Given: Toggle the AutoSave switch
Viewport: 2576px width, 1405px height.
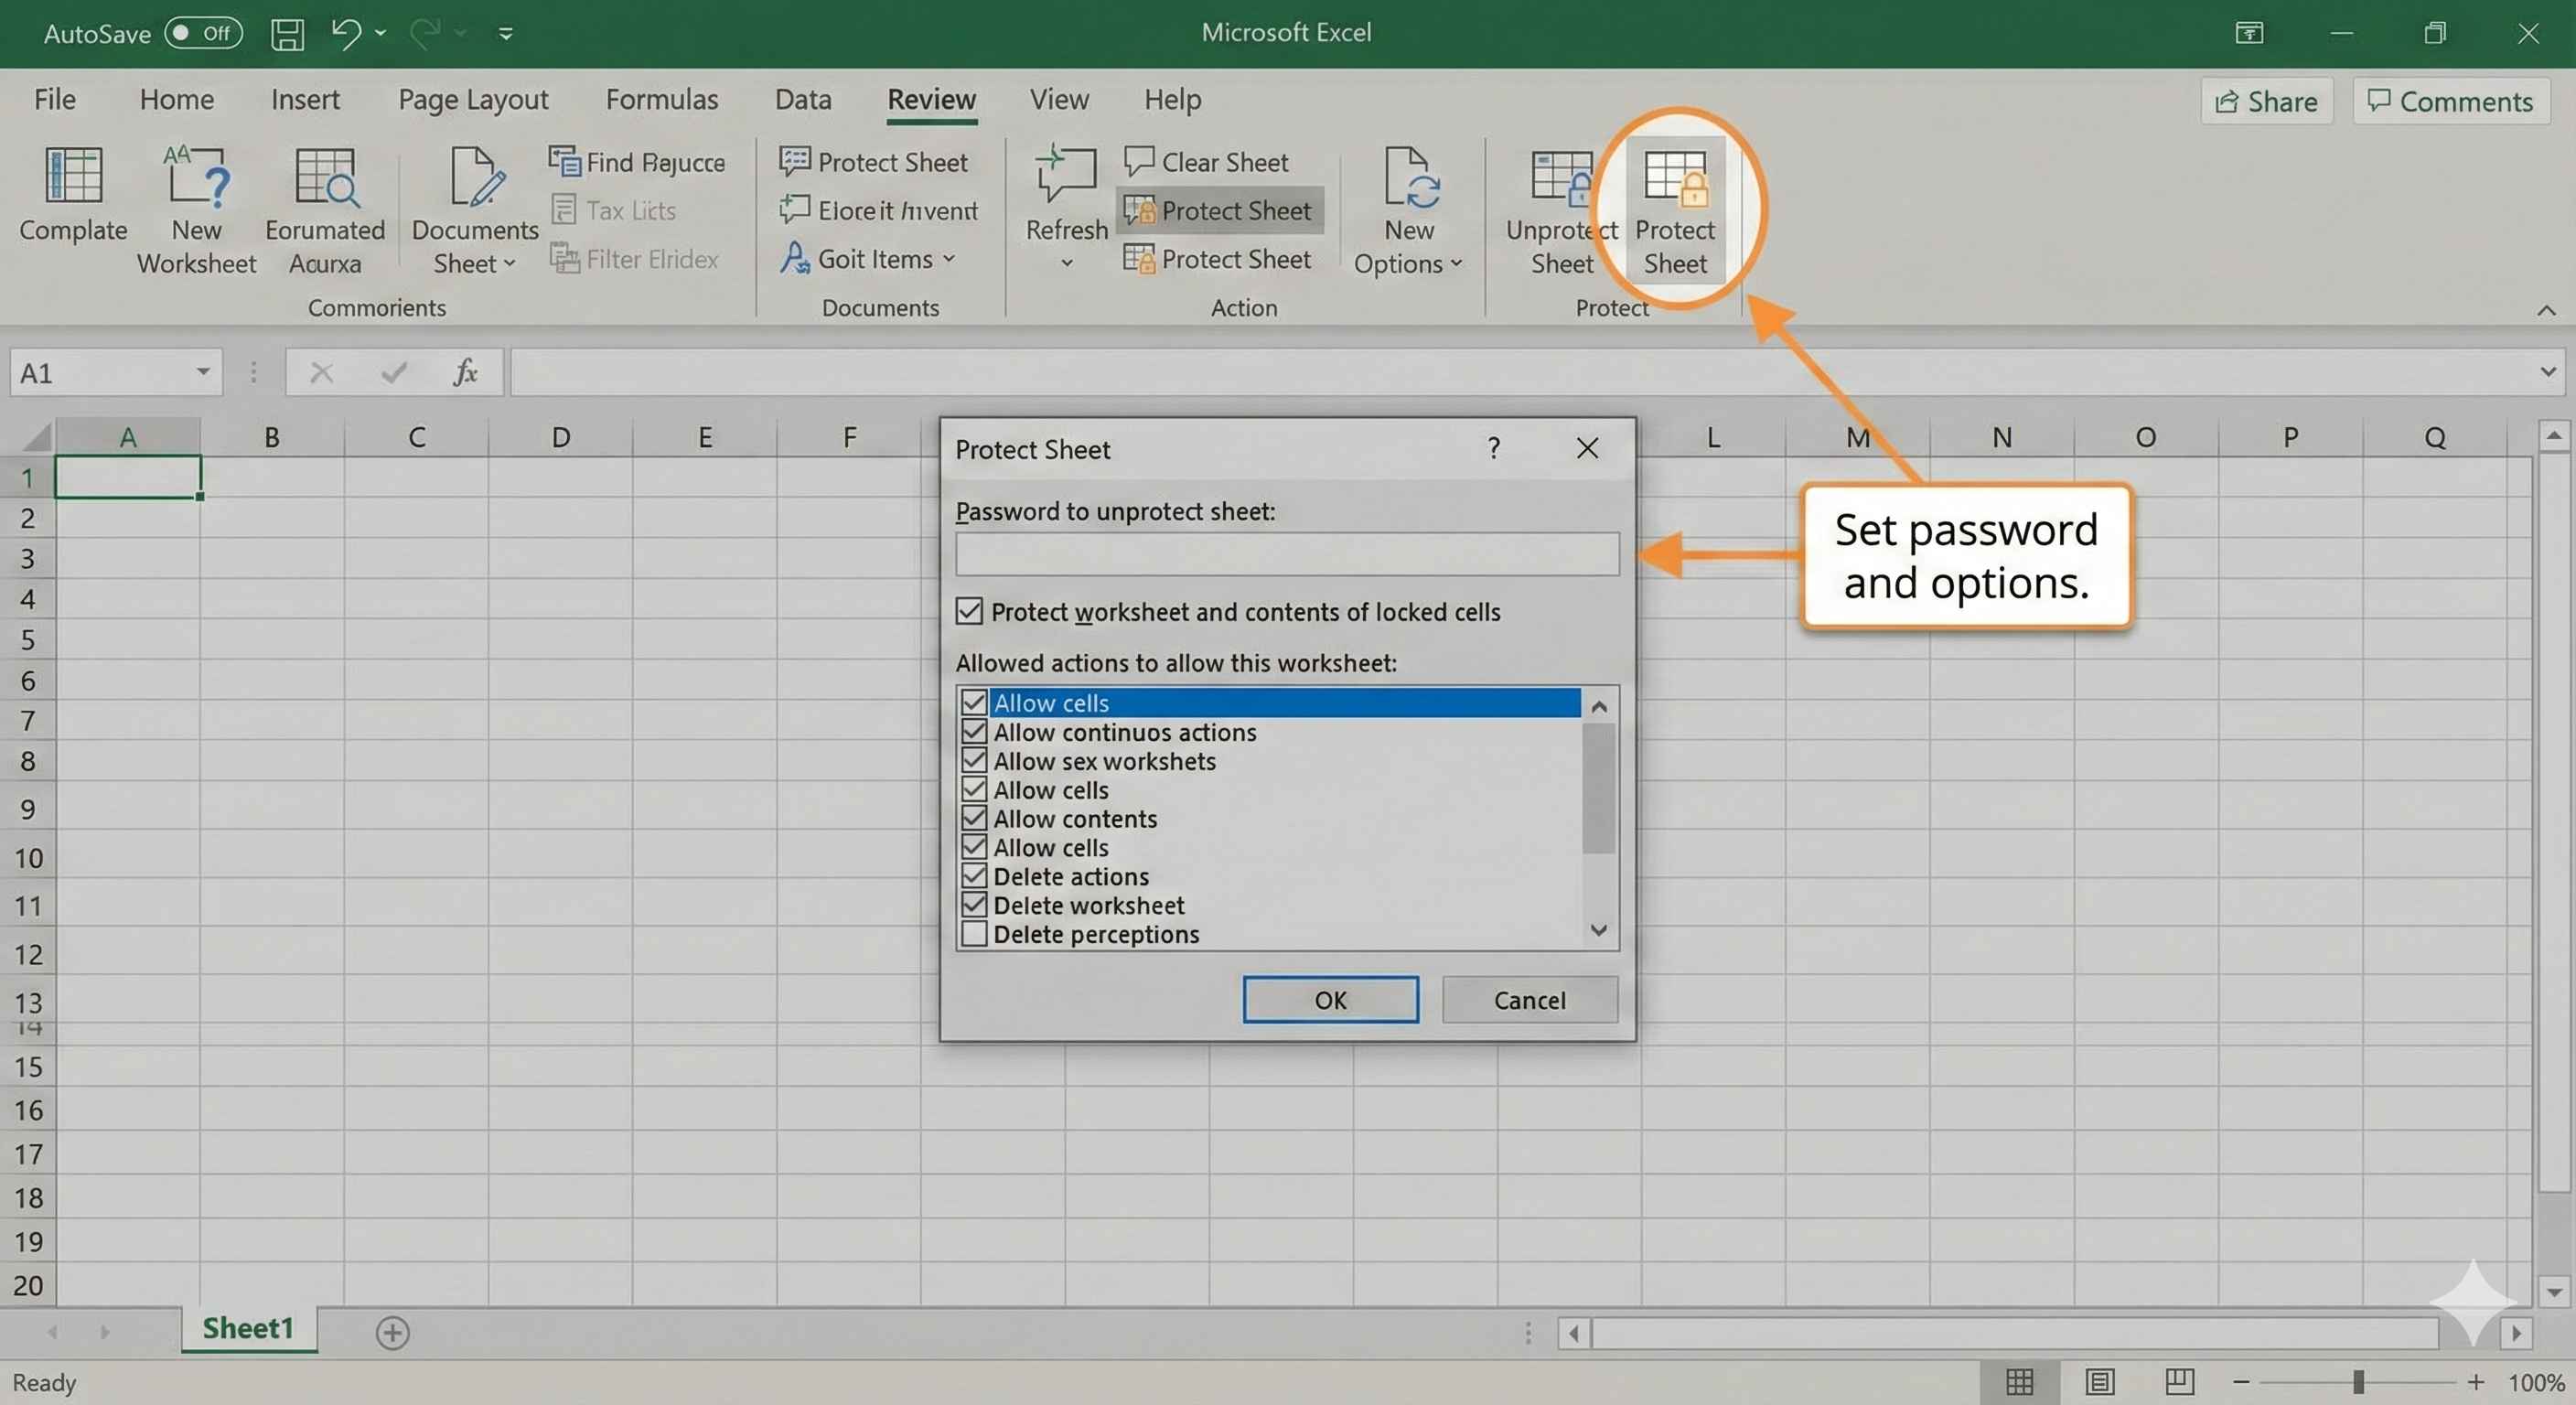Looking at the screenshot, I should (x=203, y=33).
